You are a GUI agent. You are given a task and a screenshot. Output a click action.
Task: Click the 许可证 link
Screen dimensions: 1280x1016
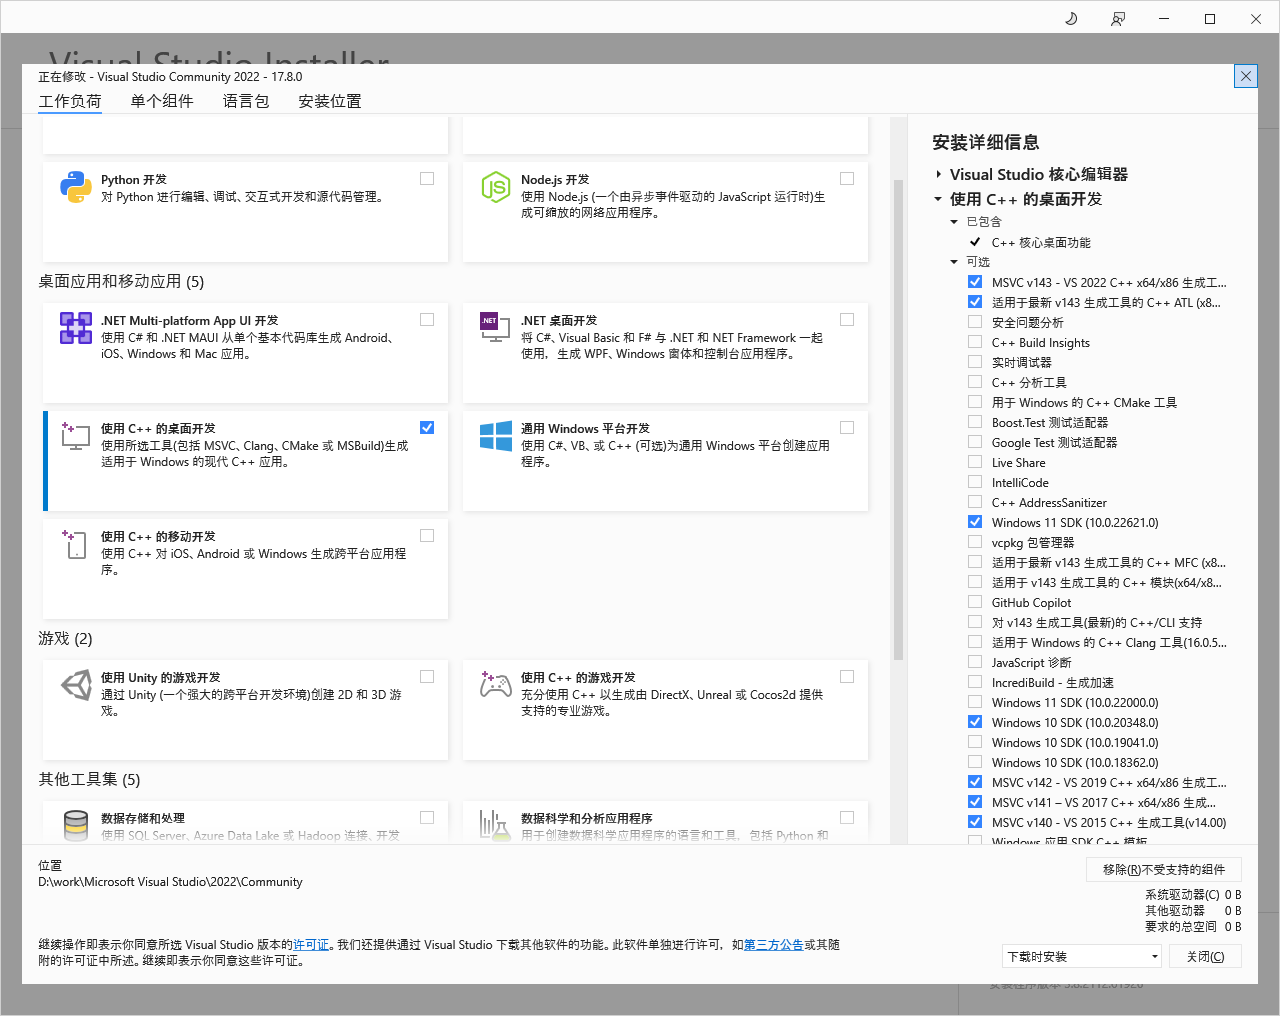[311, 944]
